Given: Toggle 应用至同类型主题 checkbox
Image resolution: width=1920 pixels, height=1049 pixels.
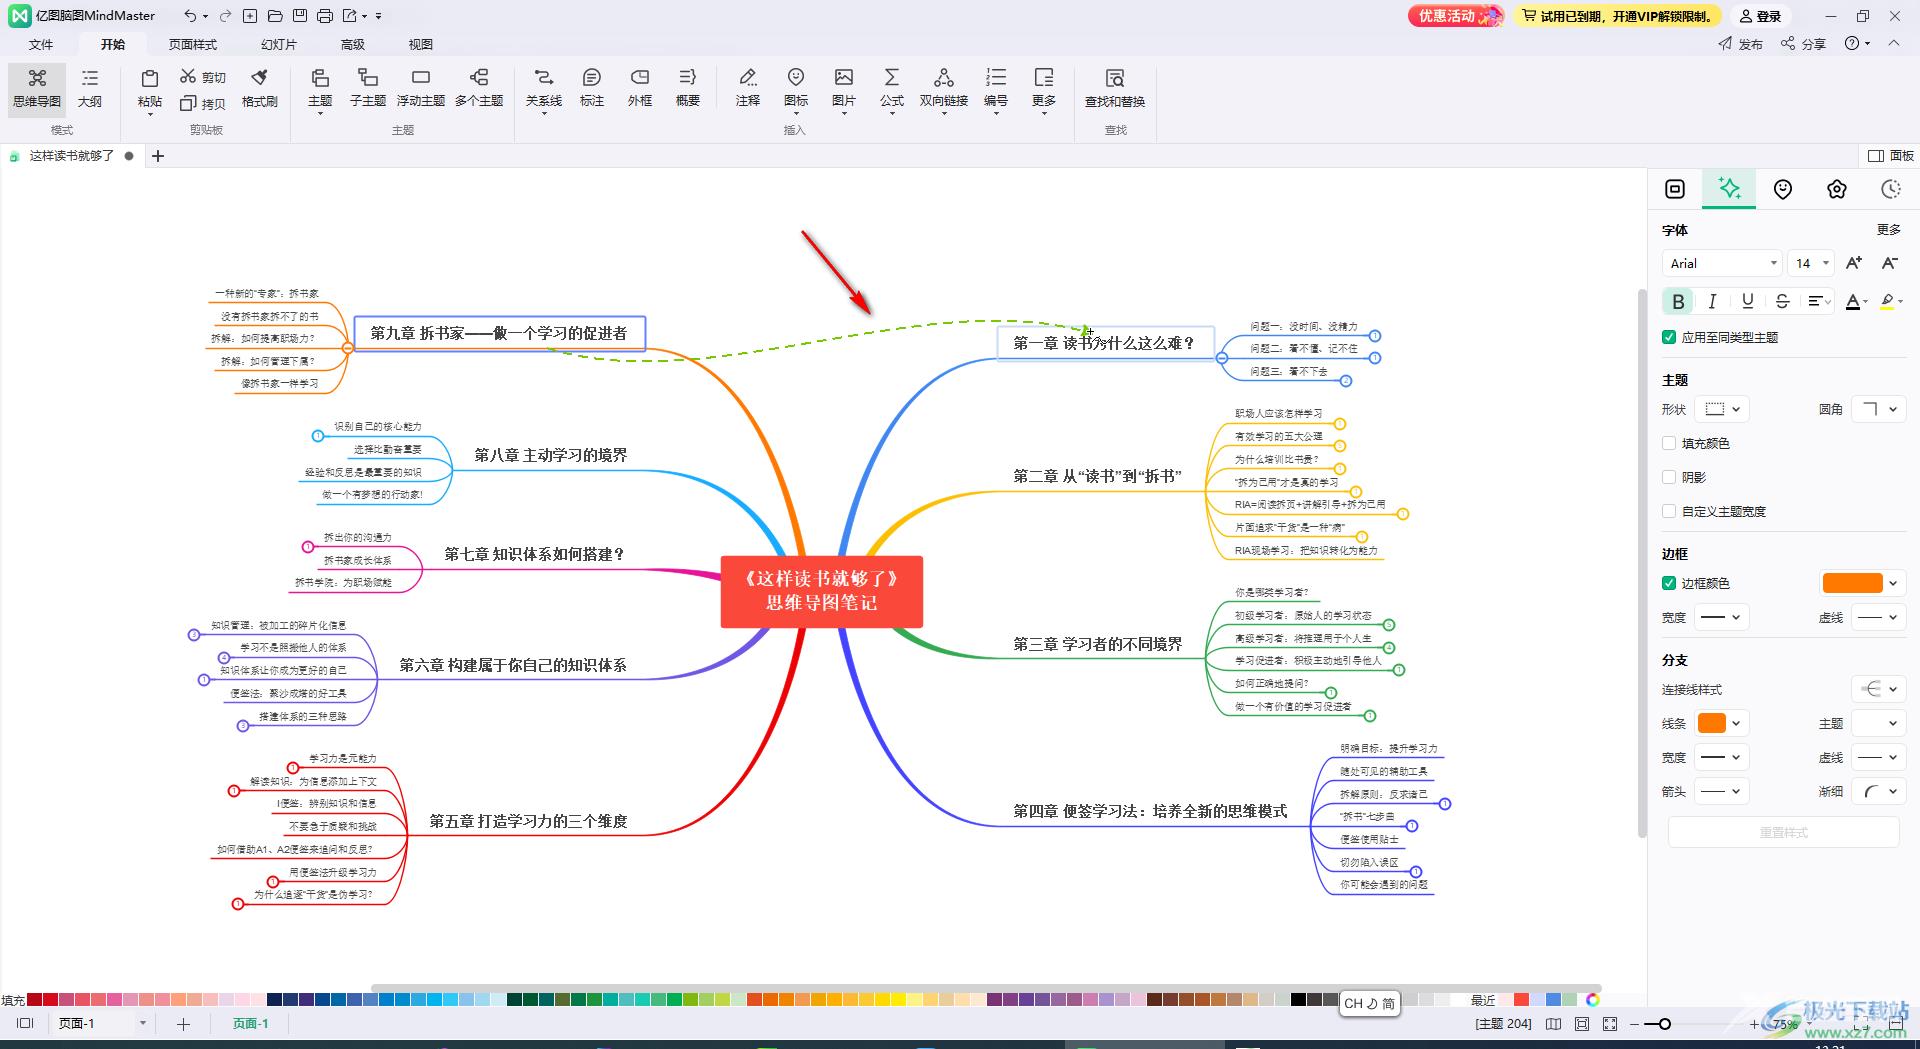Looking at the screenshot, I should pos(1669,337).
